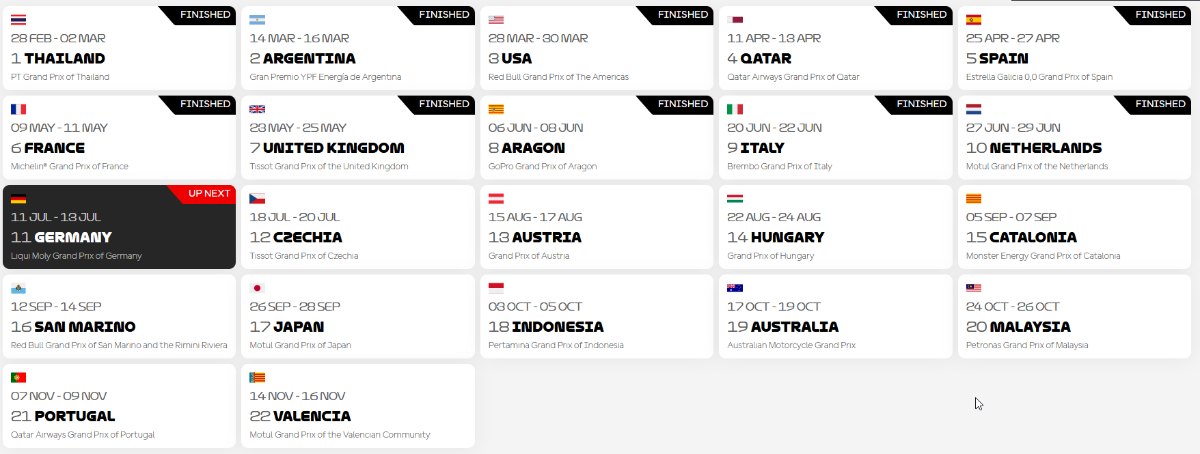Open the 22 Valencia race card
1200x454 pixels.
coord(358,405)
